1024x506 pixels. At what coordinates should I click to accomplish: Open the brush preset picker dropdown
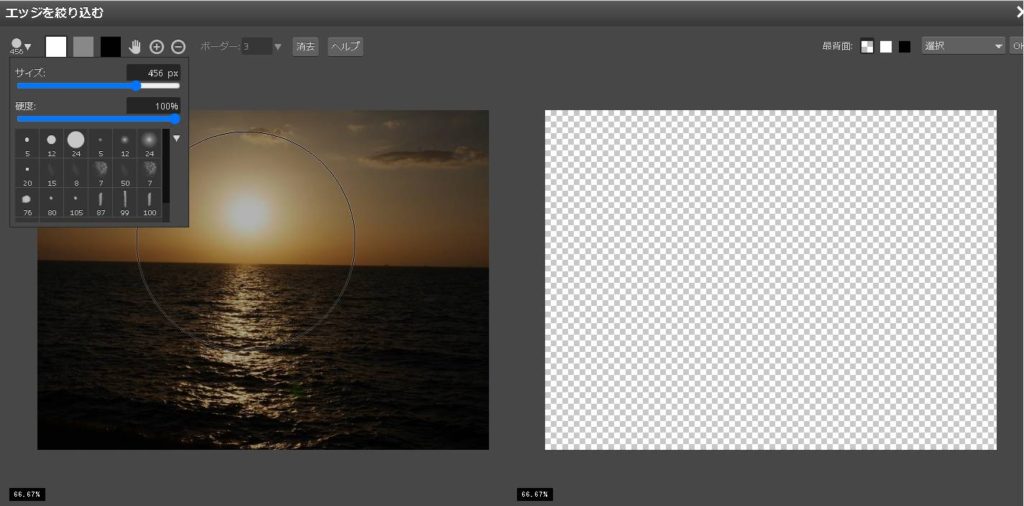[x=21, y=46]
